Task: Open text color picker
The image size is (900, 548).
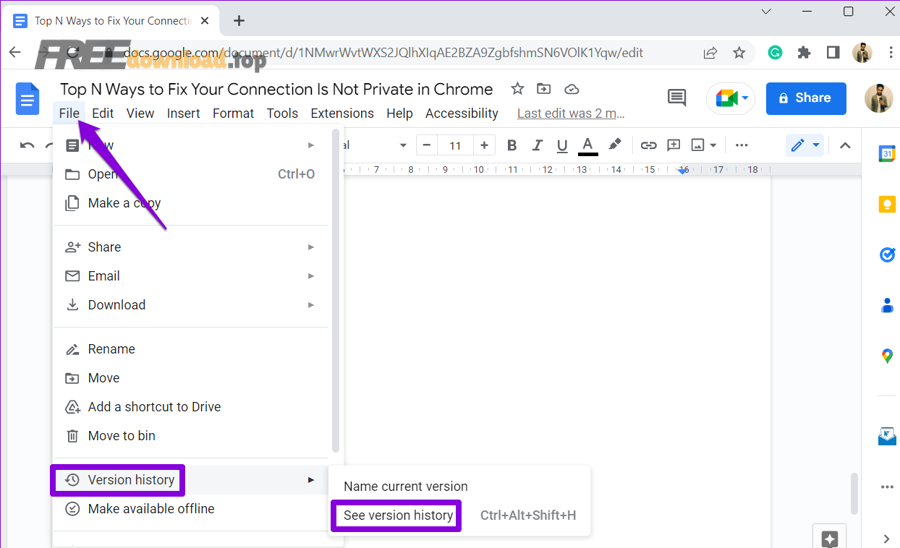Action: click(587, 146)
